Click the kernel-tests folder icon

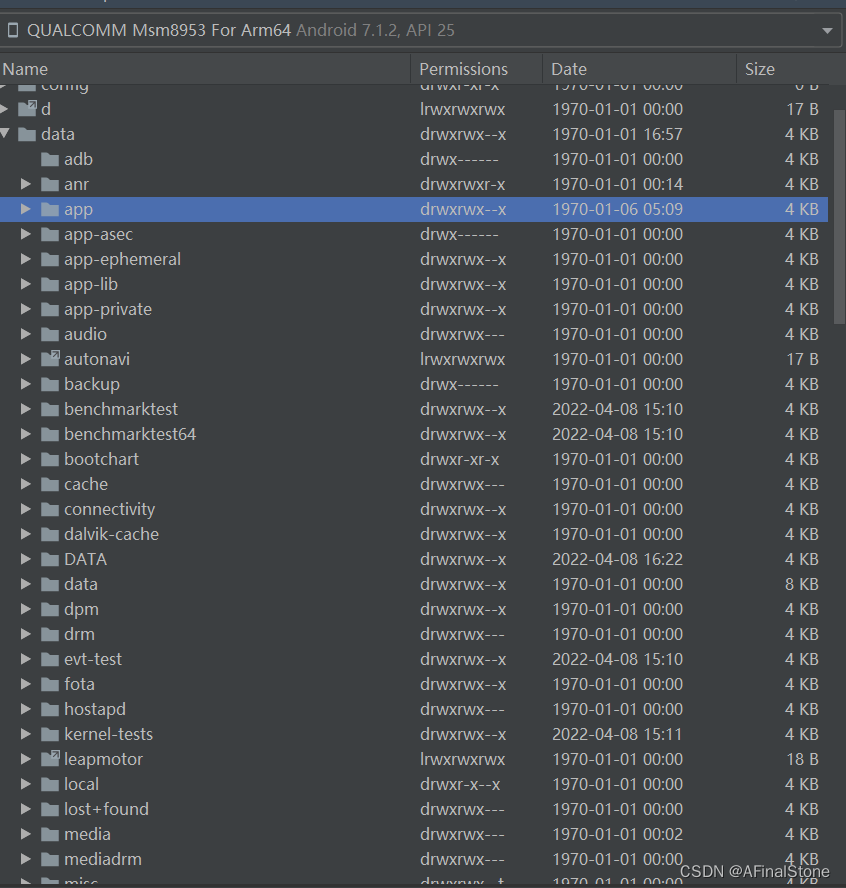point(50,734)
